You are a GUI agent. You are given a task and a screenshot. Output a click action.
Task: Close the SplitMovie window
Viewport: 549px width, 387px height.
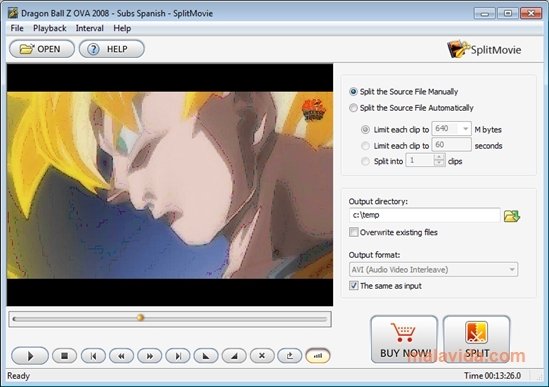pos(531,13)
